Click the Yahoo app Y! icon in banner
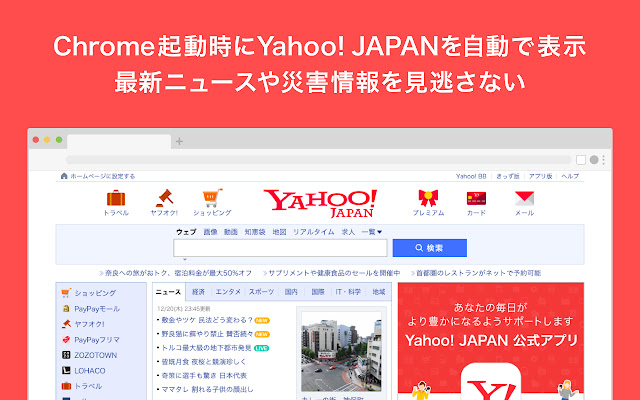640x400 pixels. [x=491, y=382]
